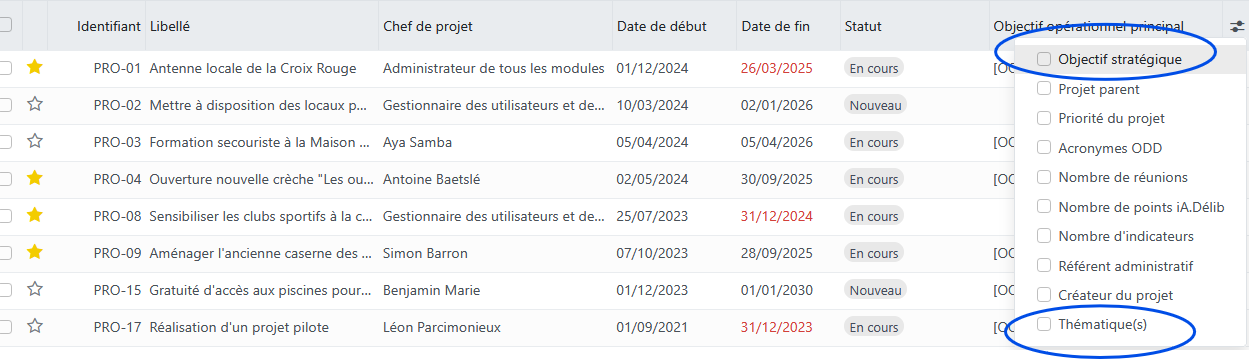The image size is (1249, 360).
Task: Sort by Statut column header
Action: pyautogui.click(x=863, y=26)
